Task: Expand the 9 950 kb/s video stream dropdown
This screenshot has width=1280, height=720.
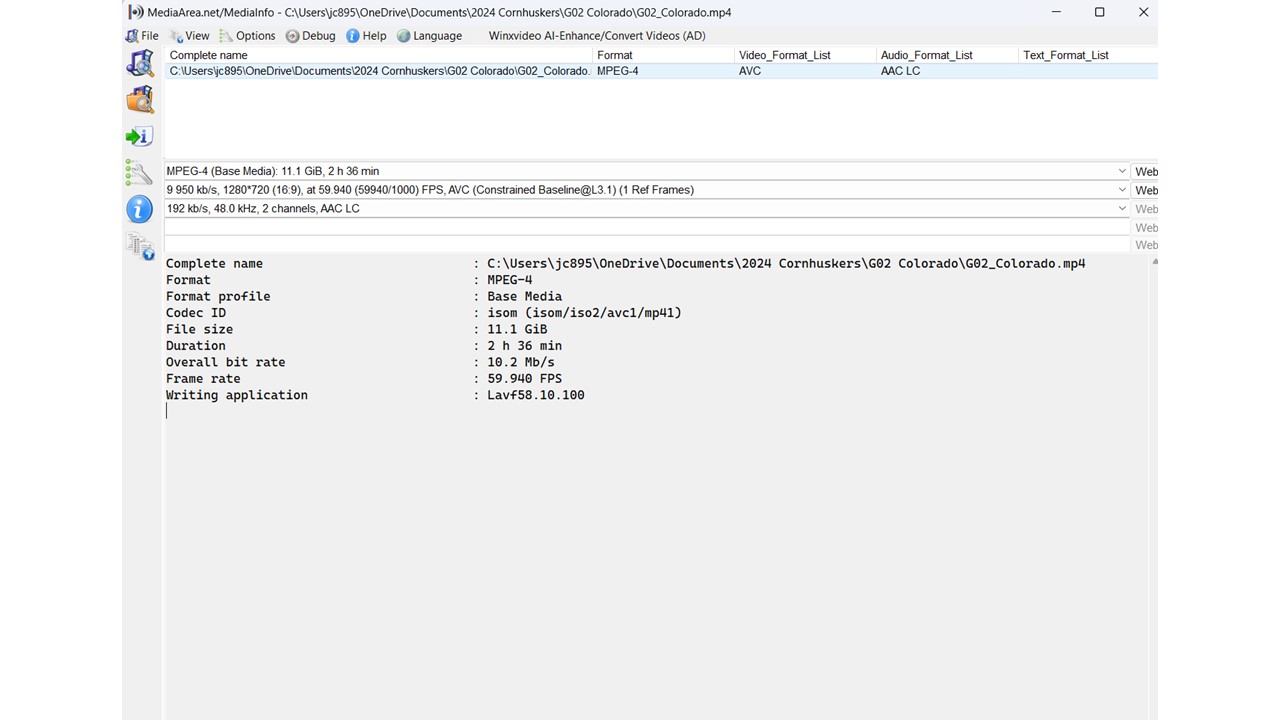Action: pos(1121,190)
